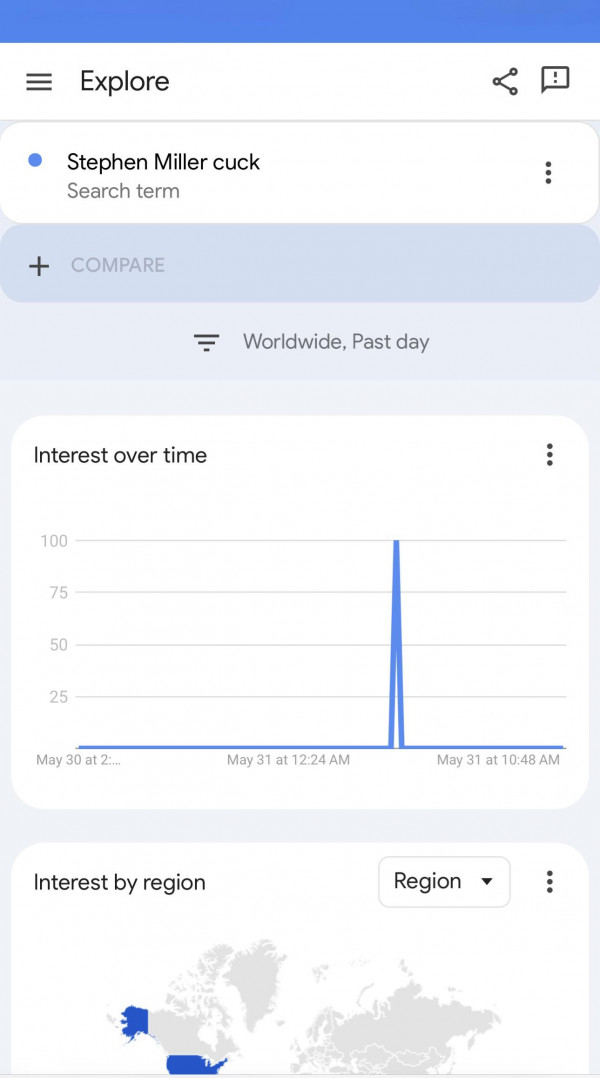Click the spike peak on the chart
Viewport: 600px width, 1078px height.
pos(396,543)
